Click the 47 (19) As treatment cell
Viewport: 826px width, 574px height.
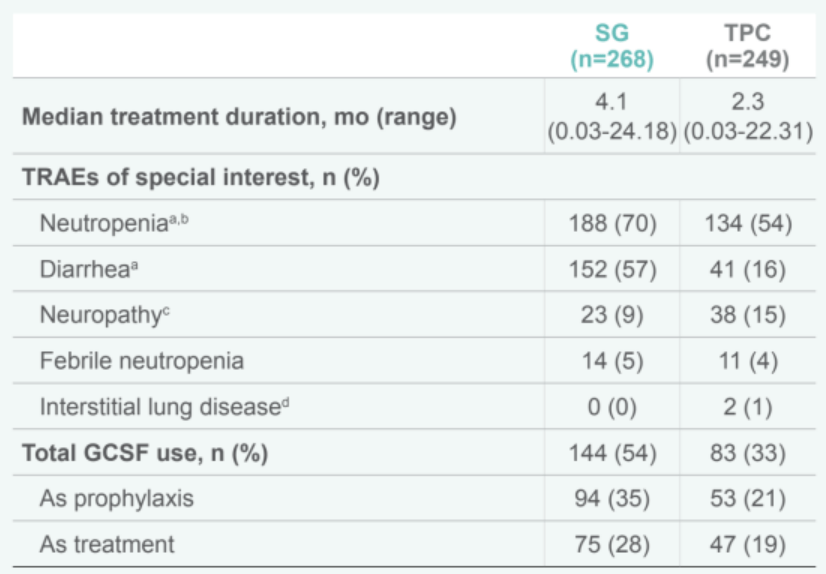[747, 545]
